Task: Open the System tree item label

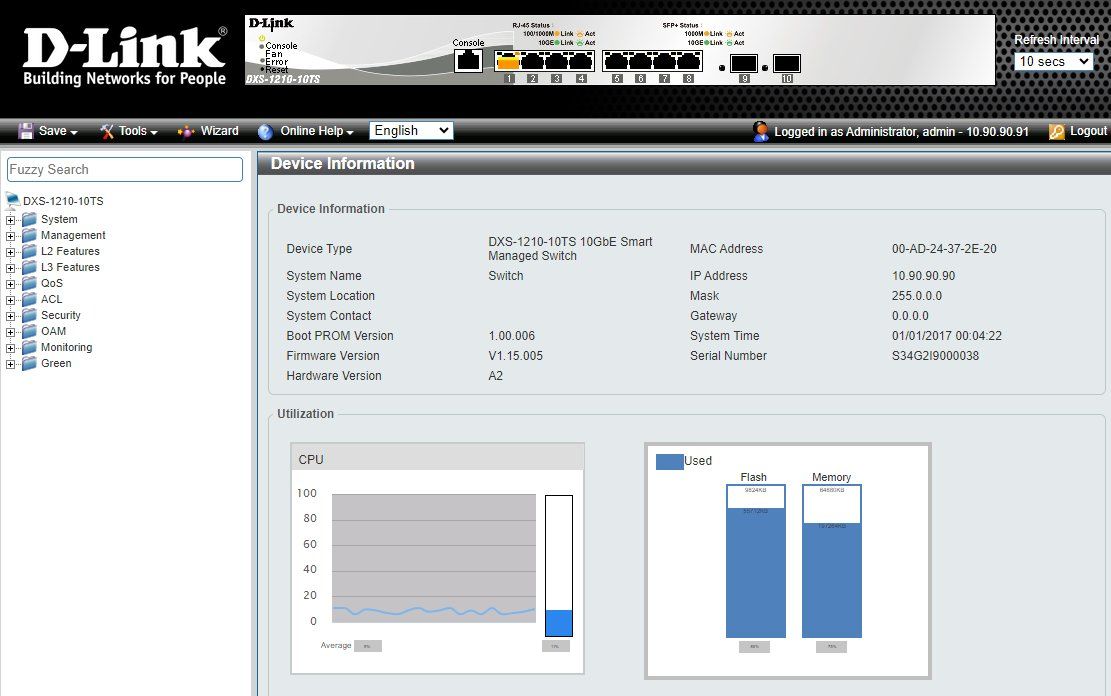Action: (60, 220)
